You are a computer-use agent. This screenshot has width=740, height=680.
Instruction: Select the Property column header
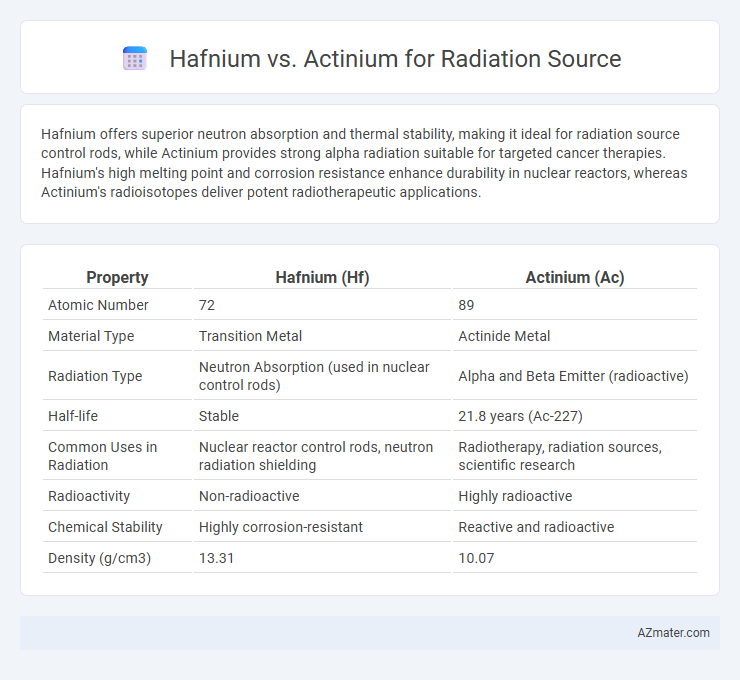pos(117,277)
